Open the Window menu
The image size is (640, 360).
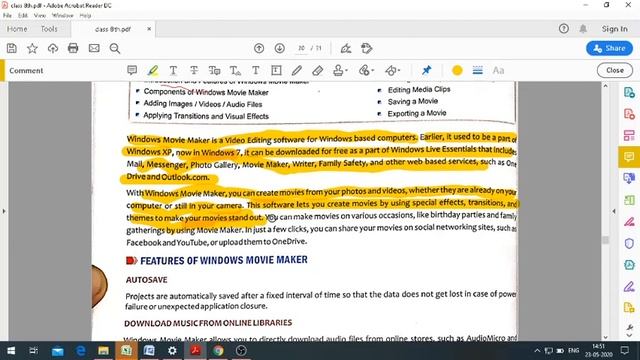(62, 16)
